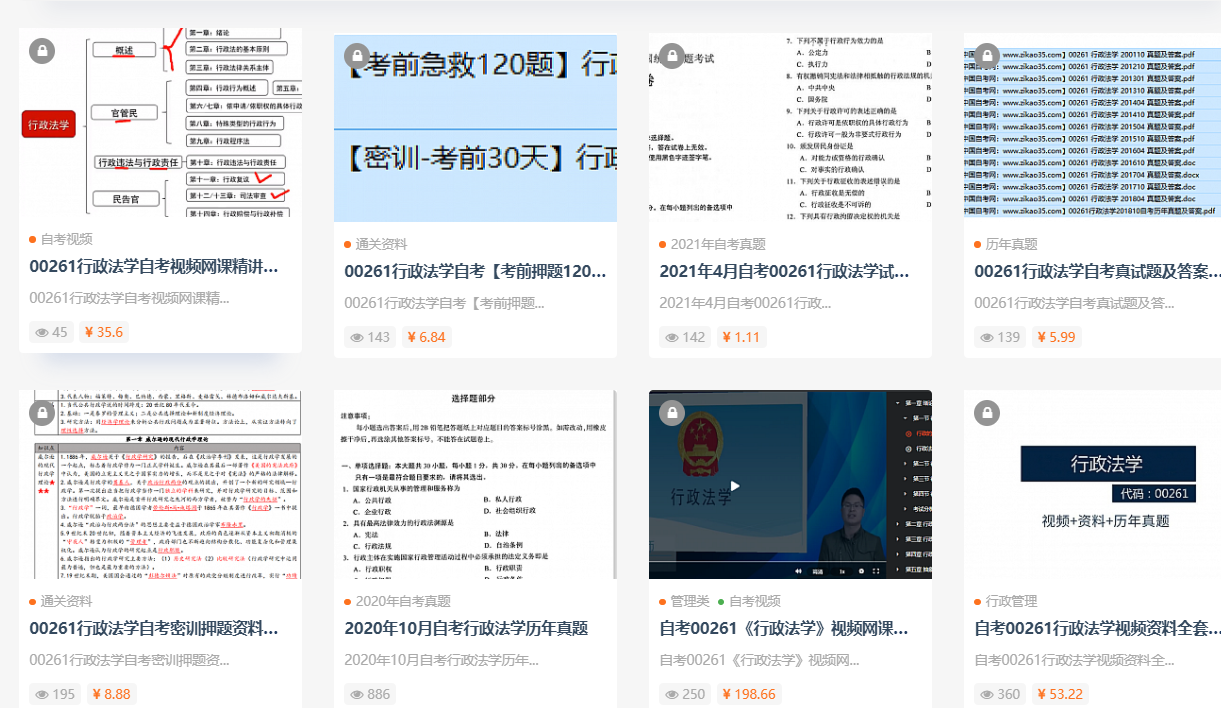Click eye icon beside view count 139

(987, 337)
